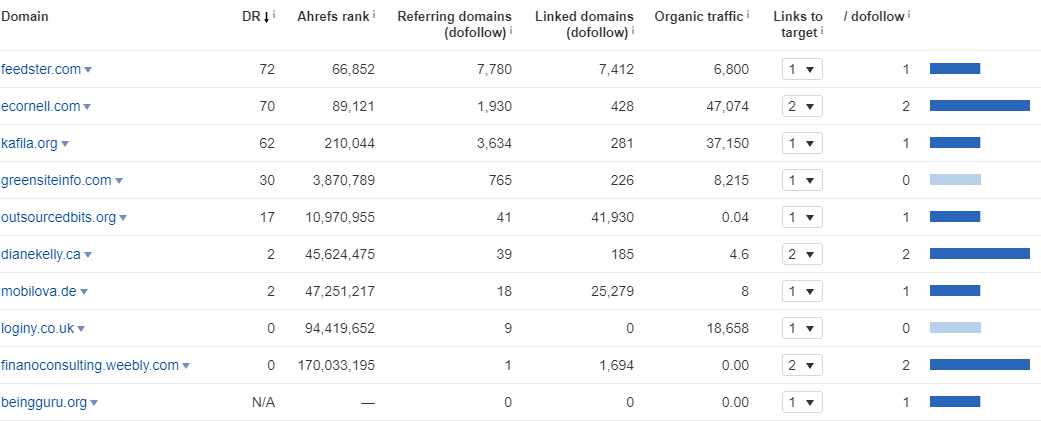Sort by Organic traffic column header
Viewport: 1041px width, 421px height.
tap(698, 17)
